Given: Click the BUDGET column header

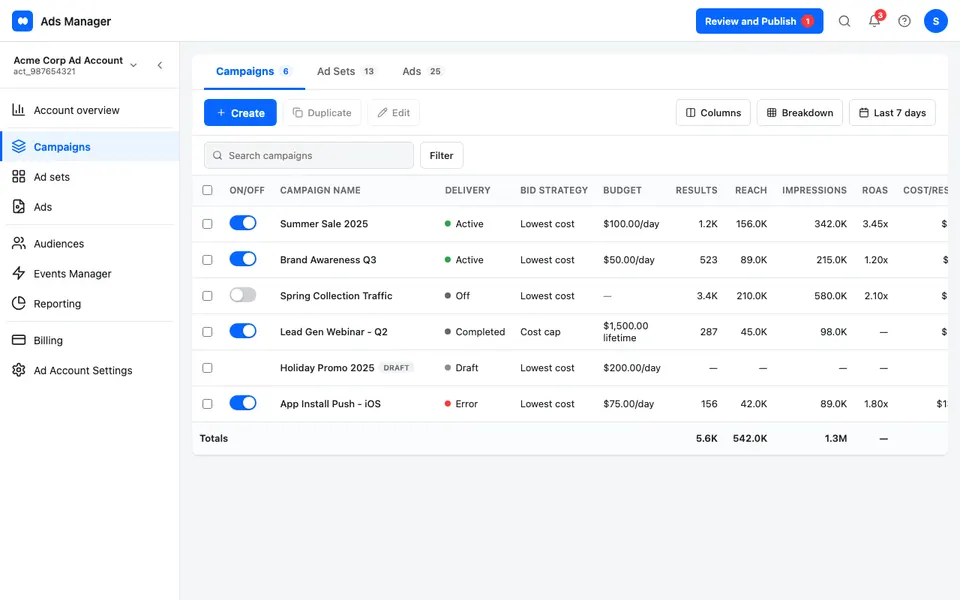Looking at the screenshot, I should click(x=622, y=190).
